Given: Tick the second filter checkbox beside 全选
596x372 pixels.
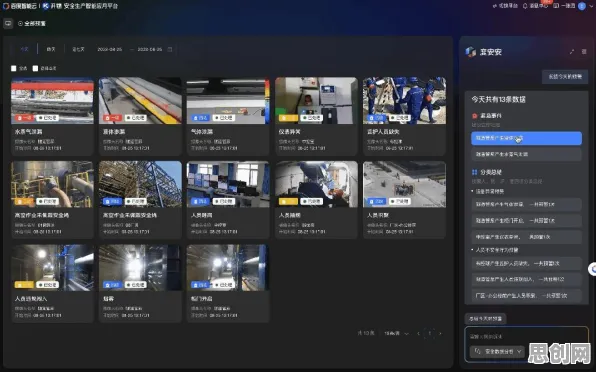Looking at the screenshot, I should [35, 68].
